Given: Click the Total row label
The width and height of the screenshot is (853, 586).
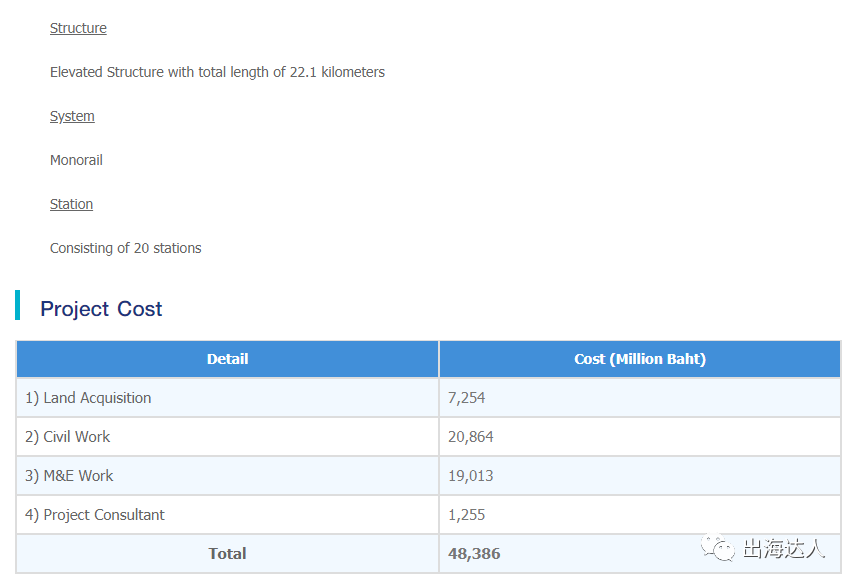Looking at the screenshot, I should click(227, 554).
